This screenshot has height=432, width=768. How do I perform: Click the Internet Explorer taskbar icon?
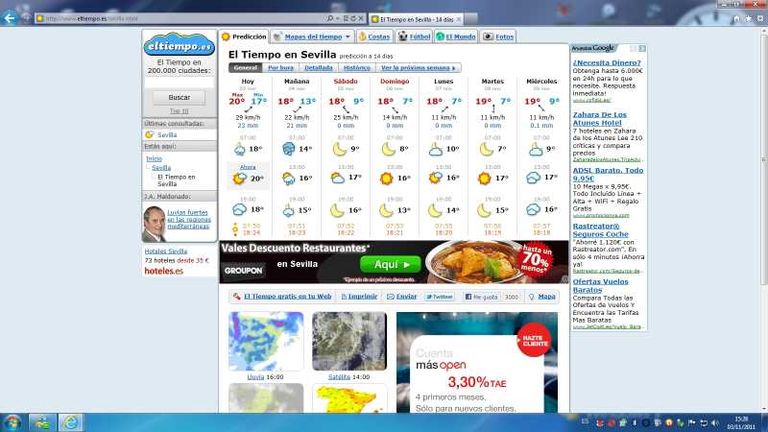click(x=71, y=422)
